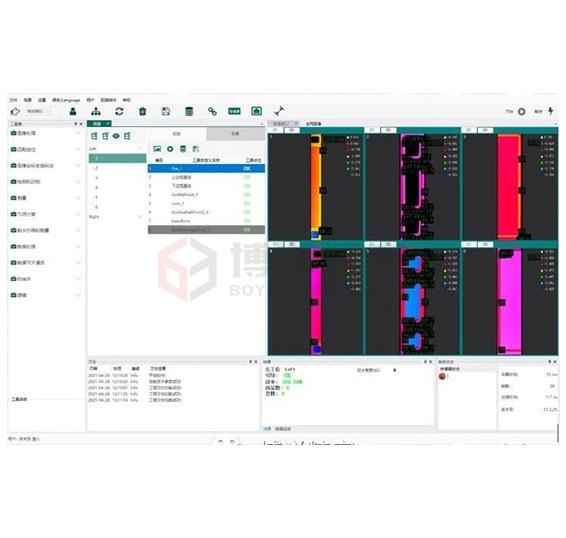
Task: Toggle the 3D view button of image pane 2
Action: (x=388, y=130)
